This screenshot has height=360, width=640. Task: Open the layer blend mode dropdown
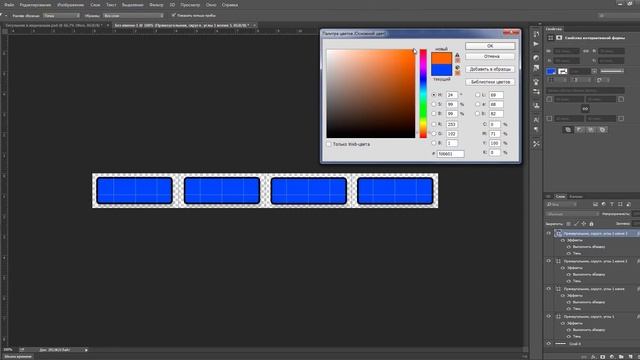pyautogui.click(x=572, y=214)
